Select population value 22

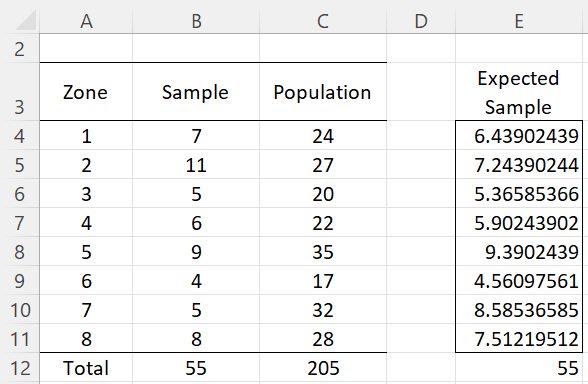(x=322, y=222)
